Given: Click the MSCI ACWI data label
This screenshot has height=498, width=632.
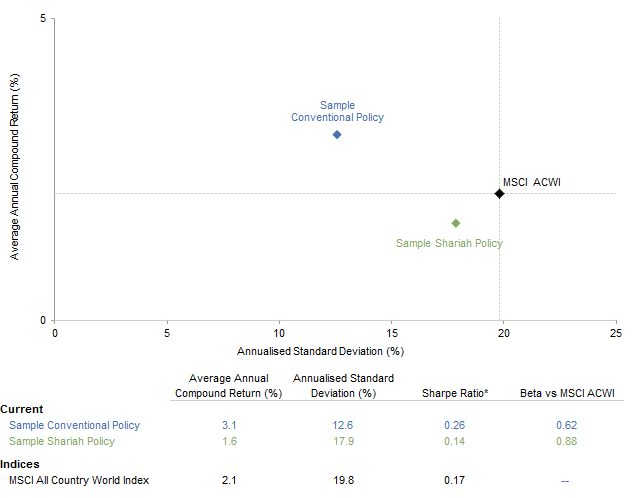Looking at the screenshot, I should pos(531,181).
